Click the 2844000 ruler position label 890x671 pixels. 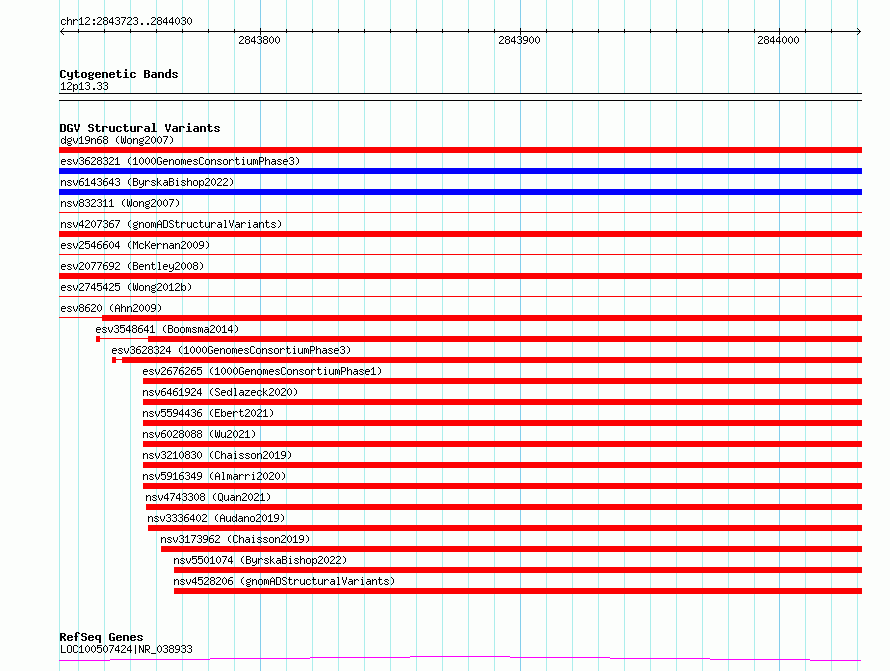pos(778,40)
